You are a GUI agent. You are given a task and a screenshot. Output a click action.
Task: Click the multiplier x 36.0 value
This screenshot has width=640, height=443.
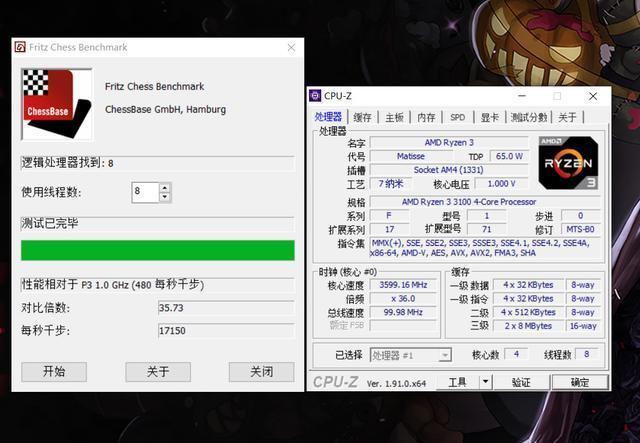[403, 298]
